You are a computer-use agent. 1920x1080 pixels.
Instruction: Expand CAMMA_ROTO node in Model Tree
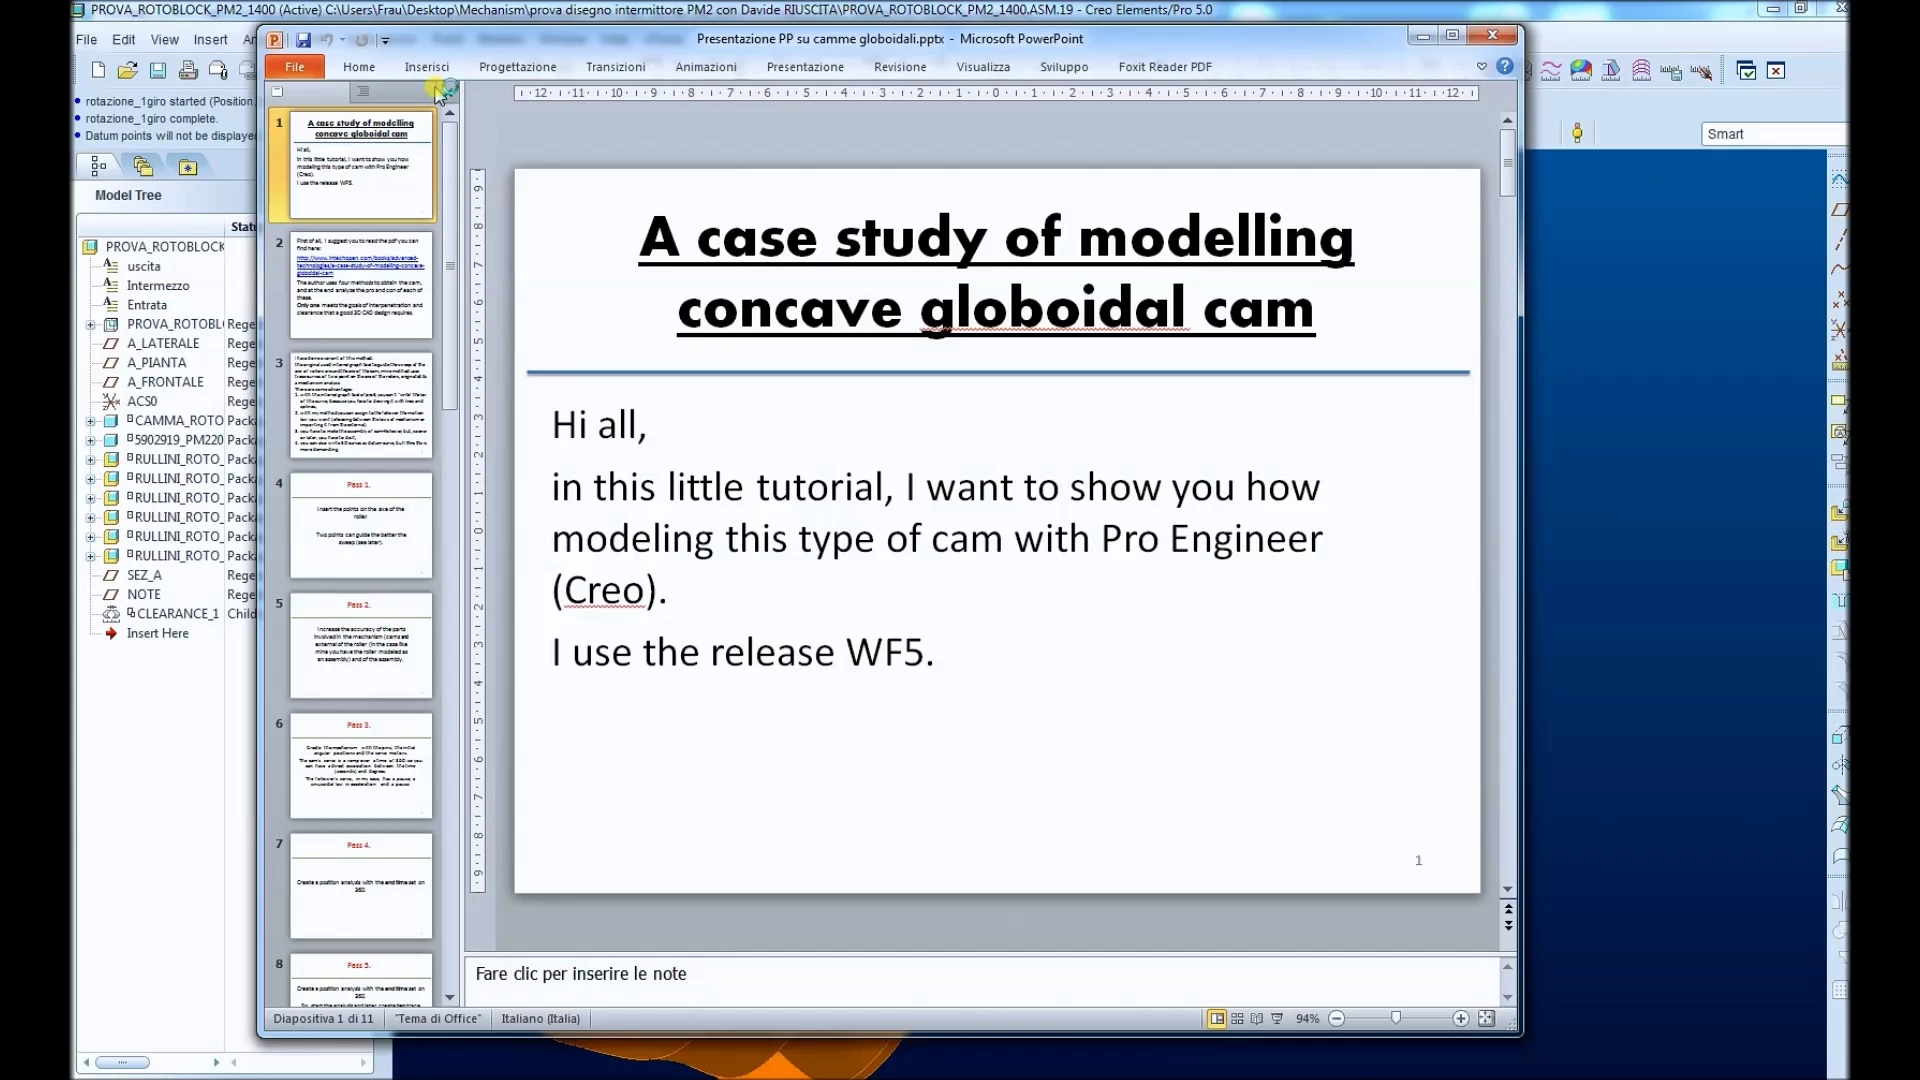[91, 421]
